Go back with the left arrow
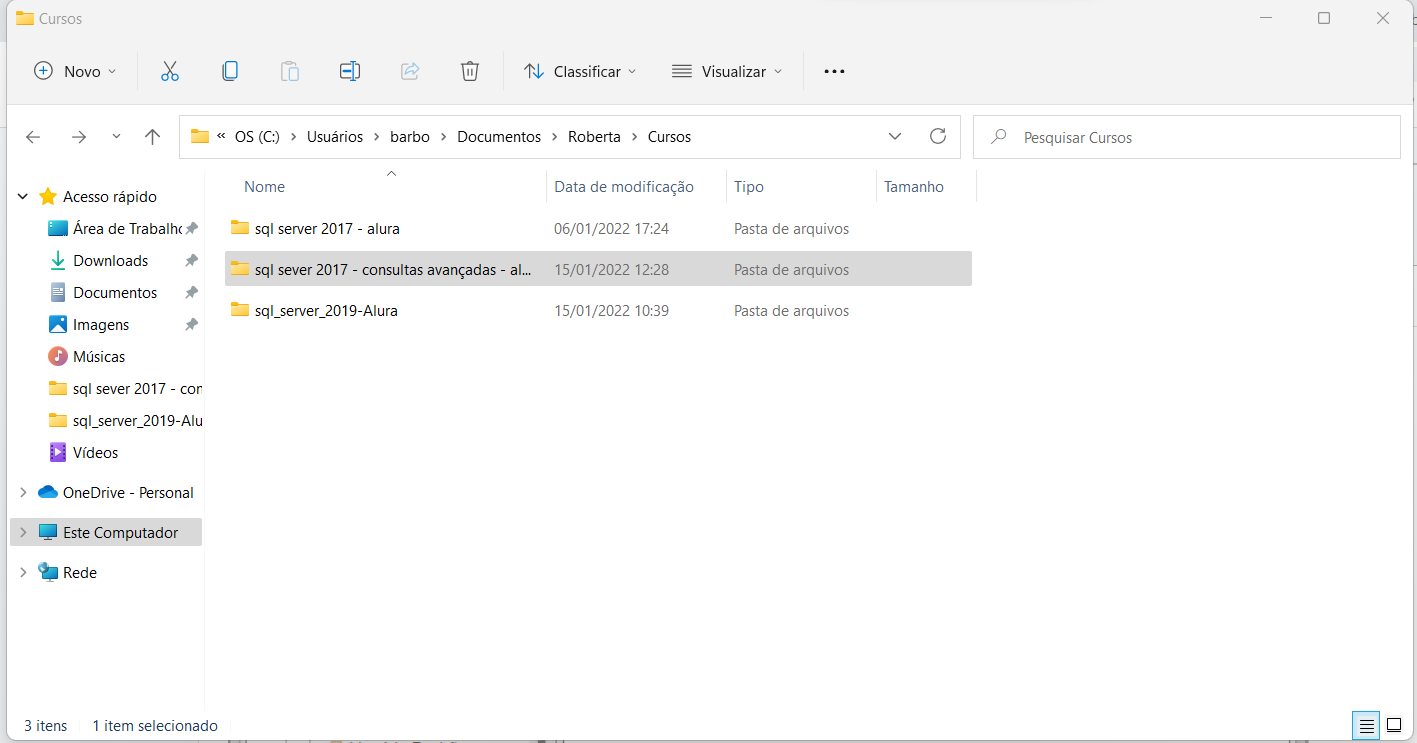 coord(33,137)
